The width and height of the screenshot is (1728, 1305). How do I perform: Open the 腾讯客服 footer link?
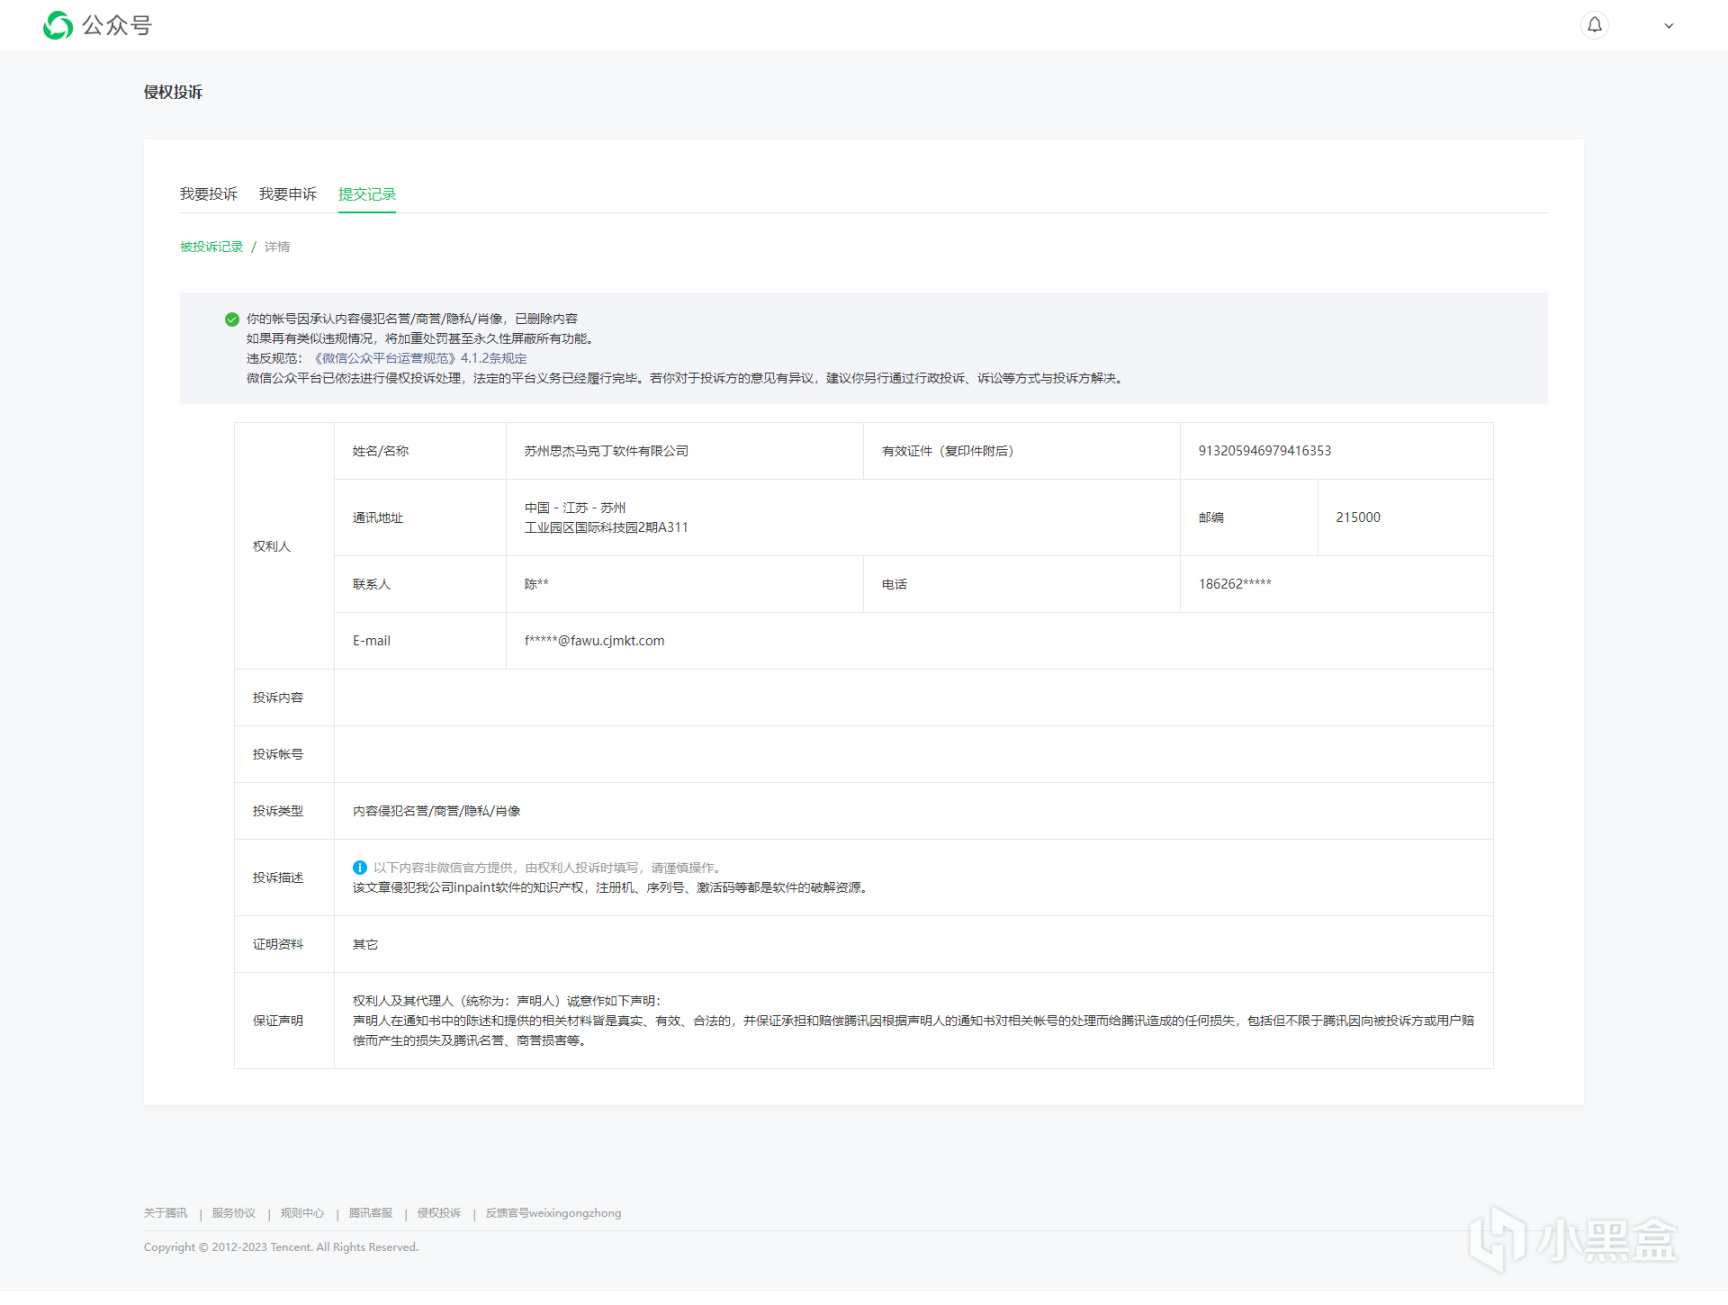(x=371, y=1213)
